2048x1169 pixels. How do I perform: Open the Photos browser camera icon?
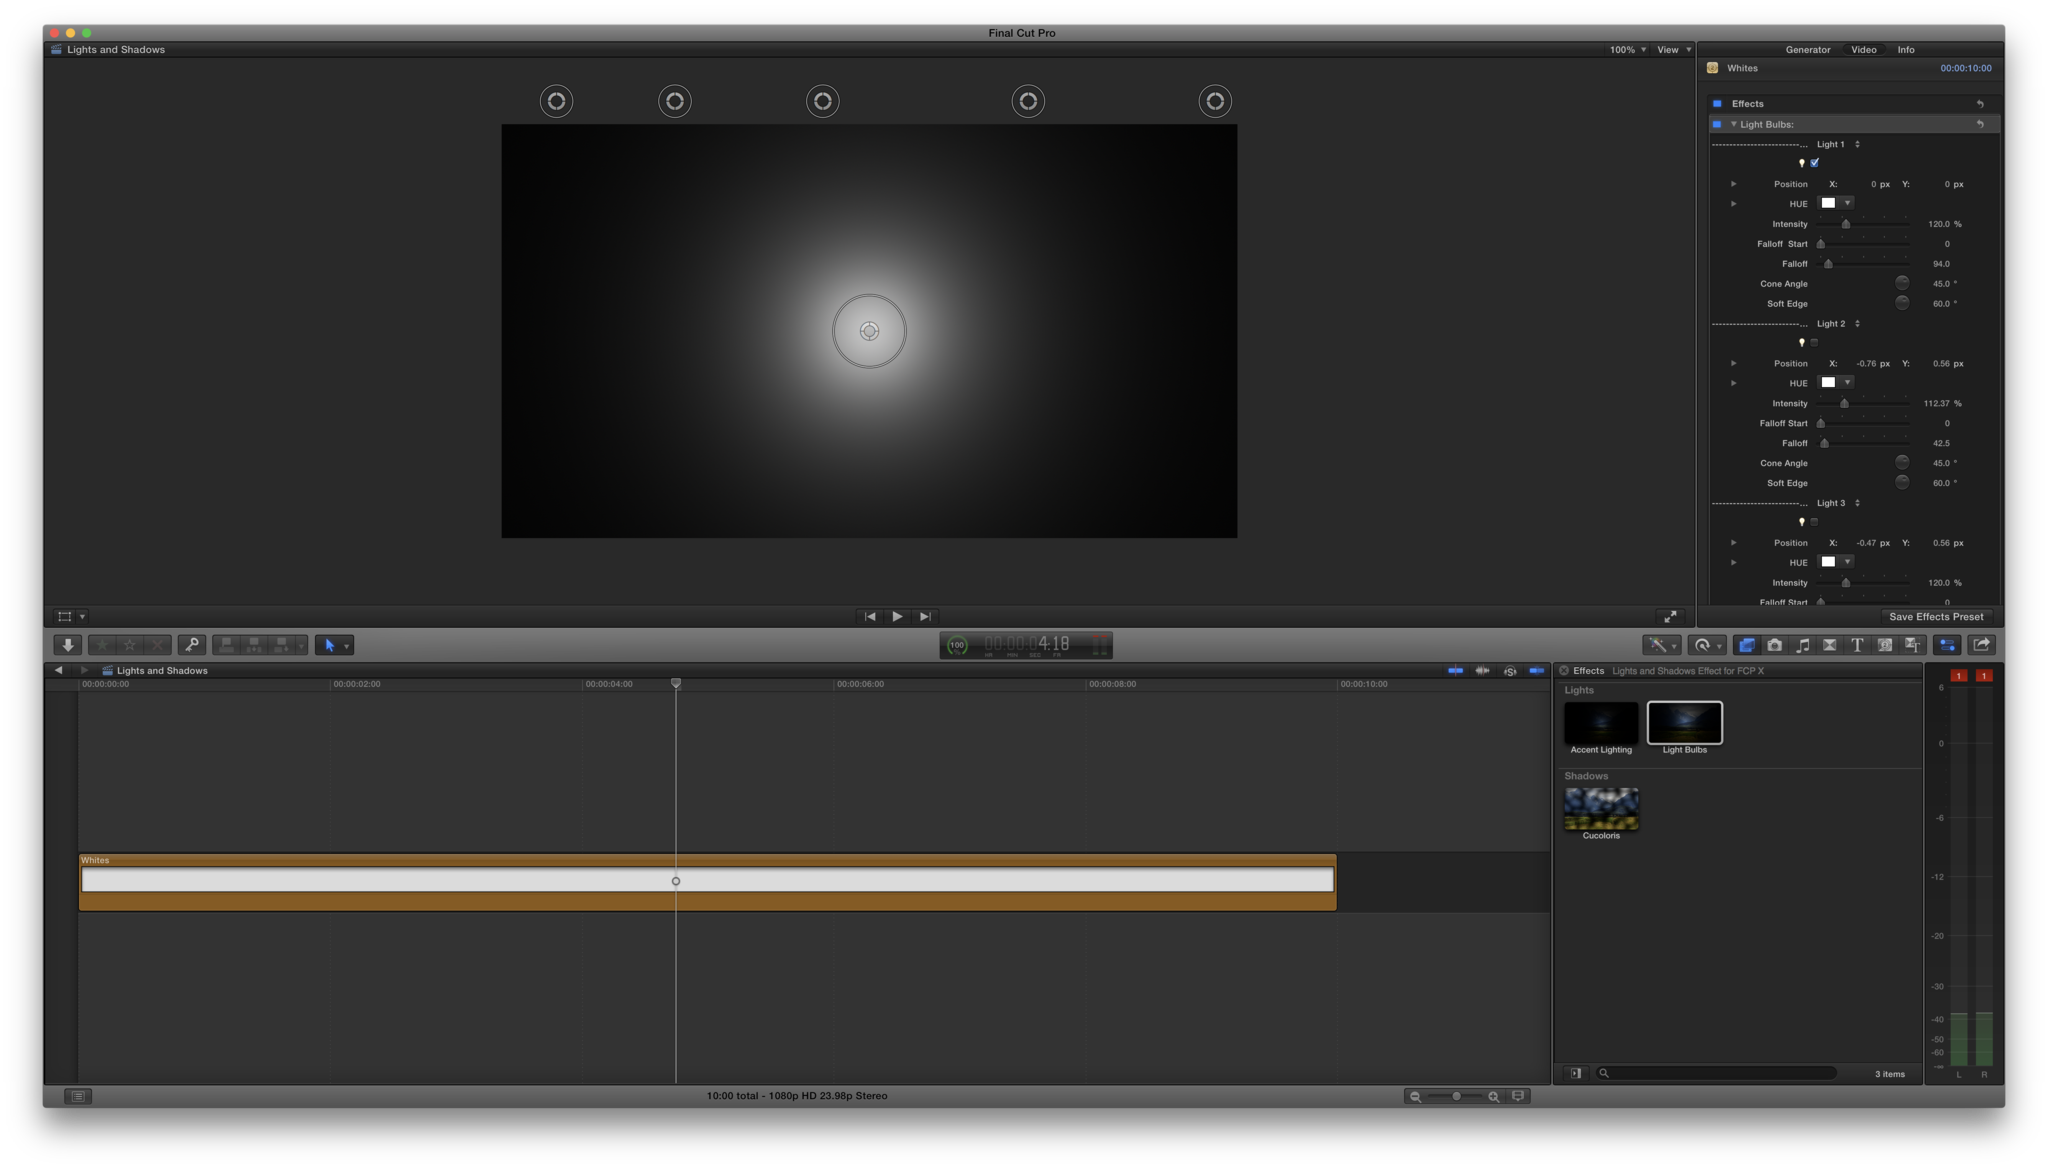pyautogui.click(x=1775, y=645)
